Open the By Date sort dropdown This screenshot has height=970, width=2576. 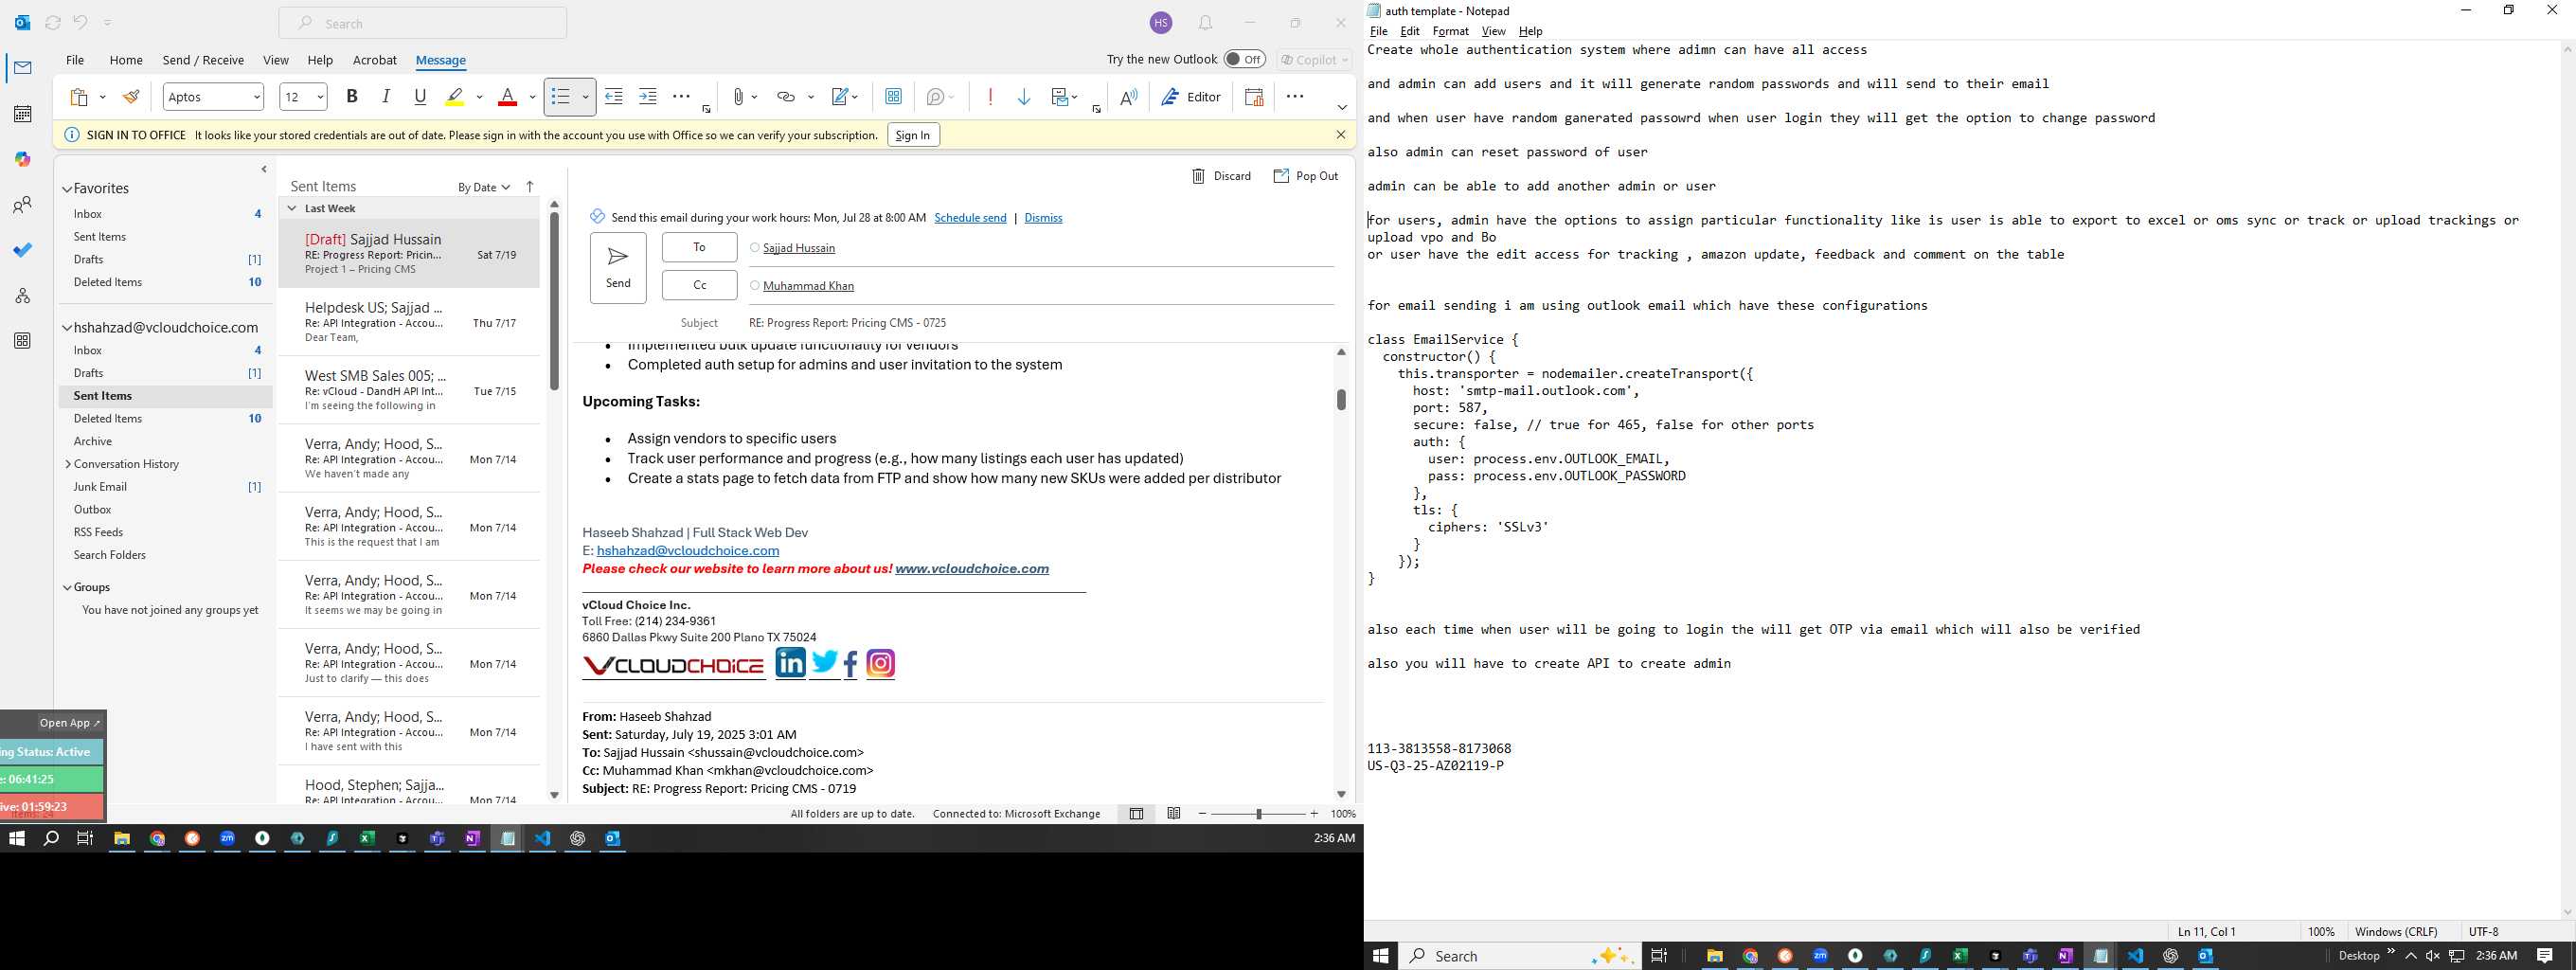484,187
